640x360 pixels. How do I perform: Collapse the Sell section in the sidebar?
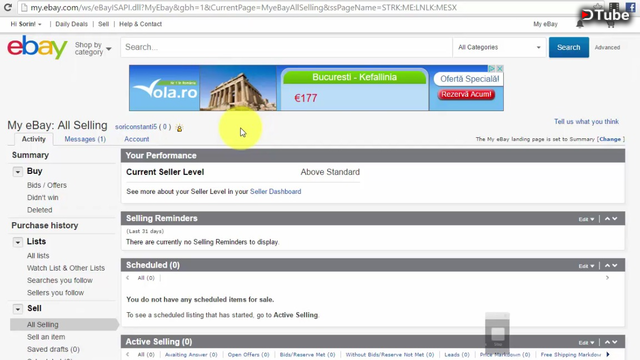tap(18, 309)
